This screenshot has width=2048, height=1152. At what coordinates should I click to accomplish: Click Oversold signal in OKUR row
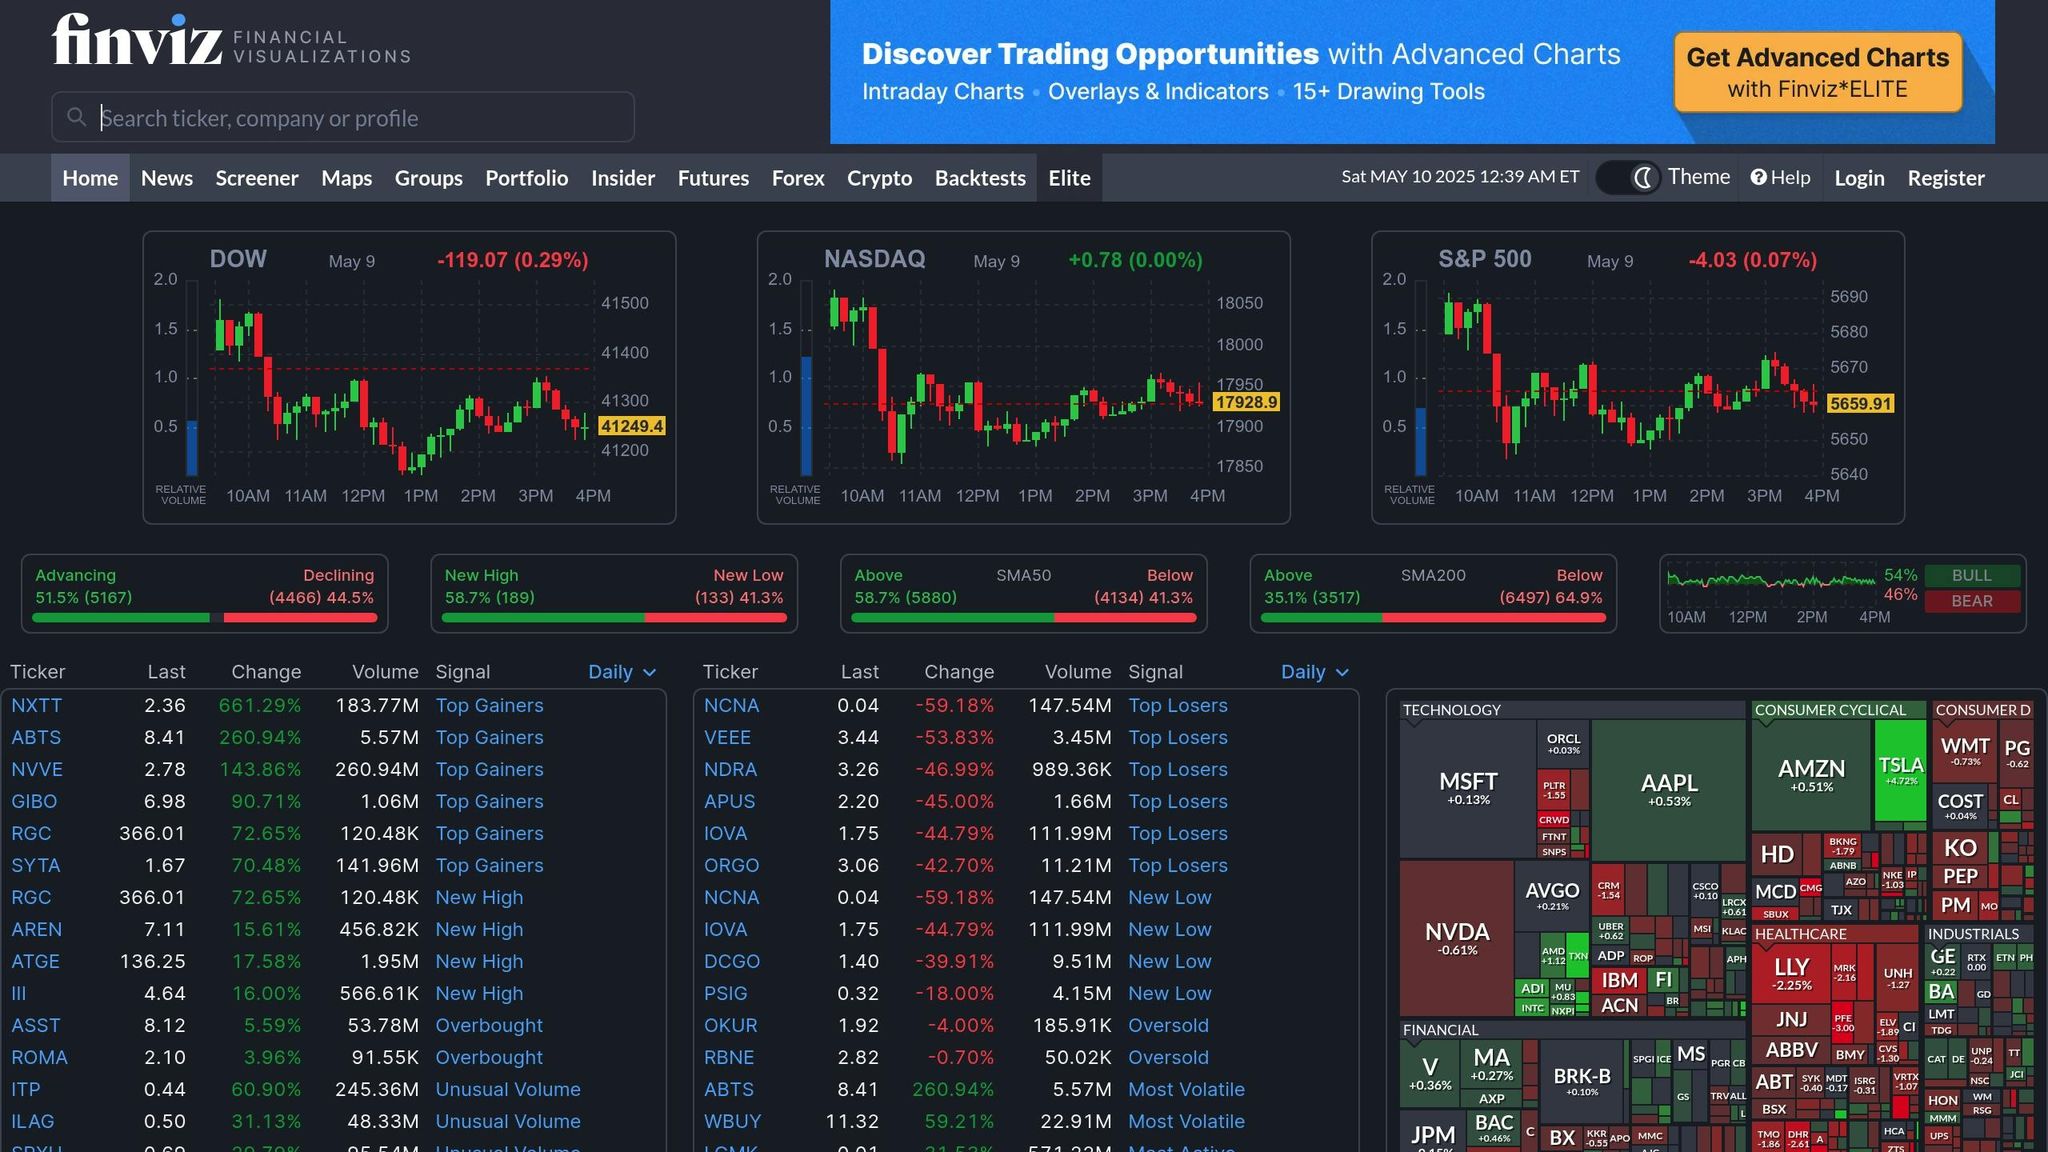(x=1169, y=1025)
